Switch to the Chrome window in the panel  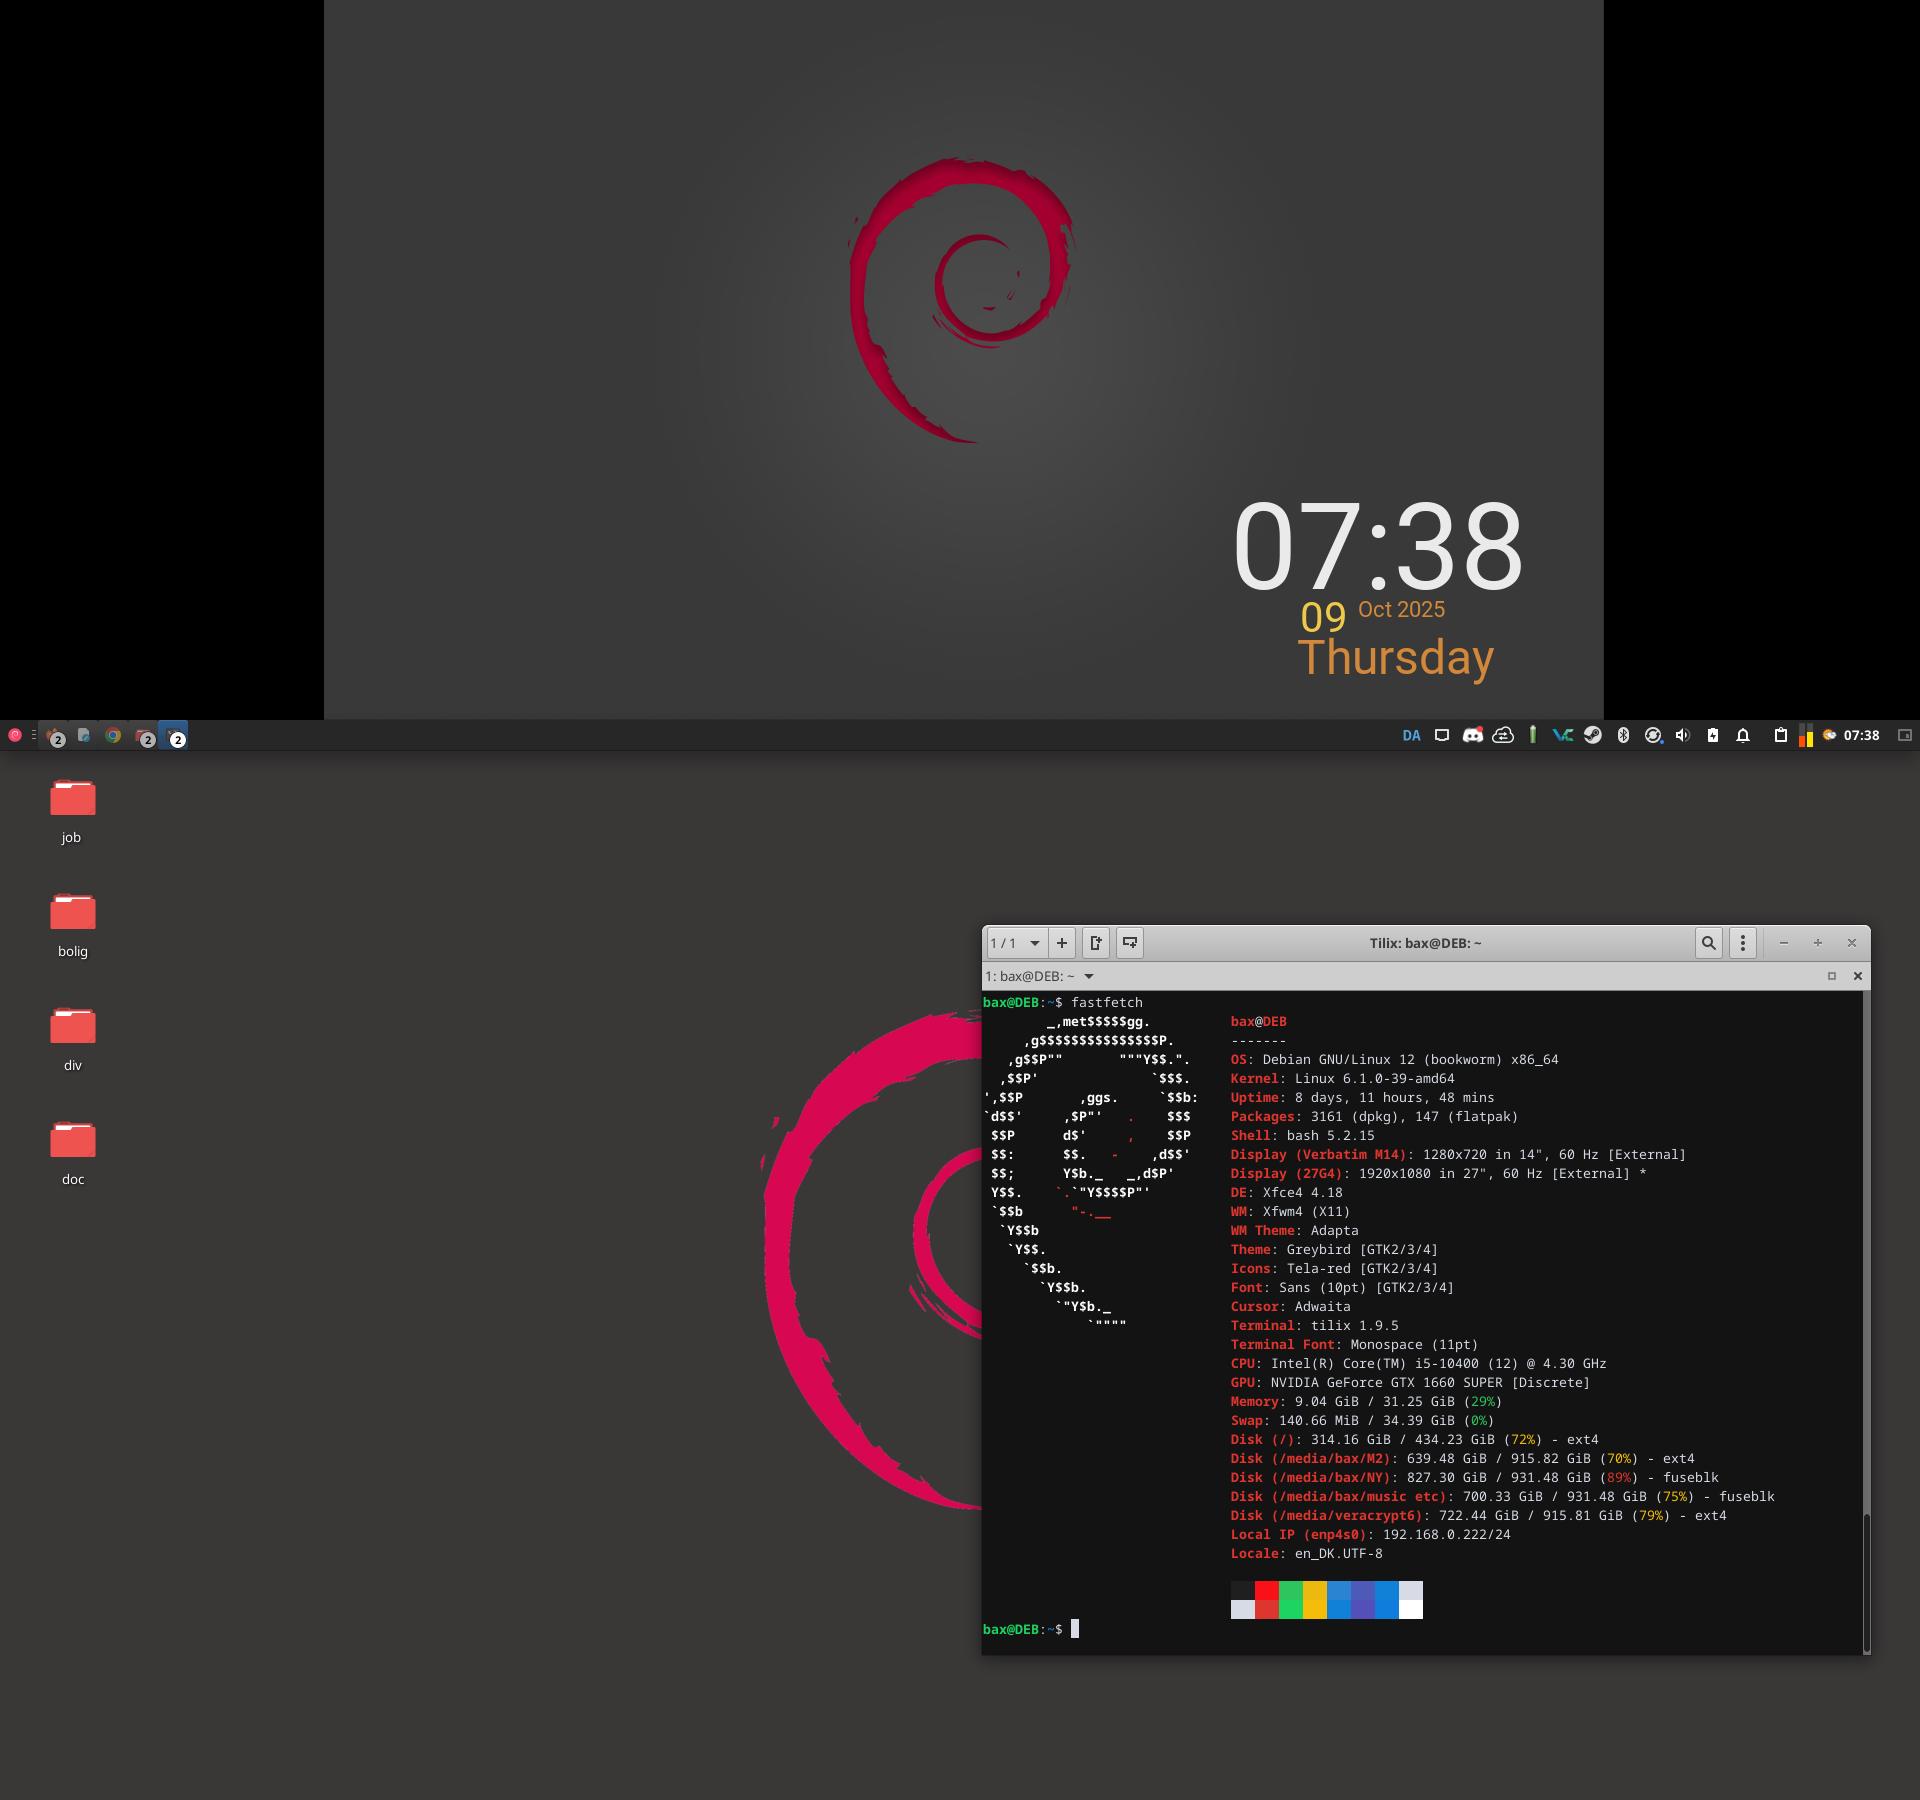coord(113,735)
